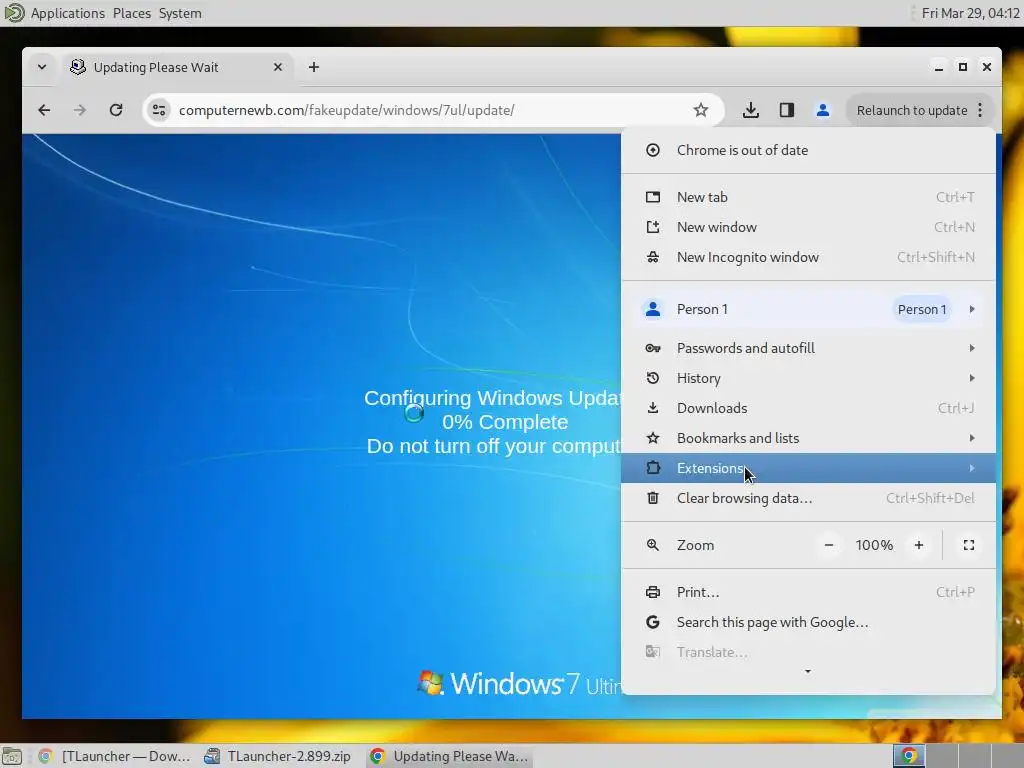
Task: Open the downloads toolbar icon
Action: click(751, 110)
